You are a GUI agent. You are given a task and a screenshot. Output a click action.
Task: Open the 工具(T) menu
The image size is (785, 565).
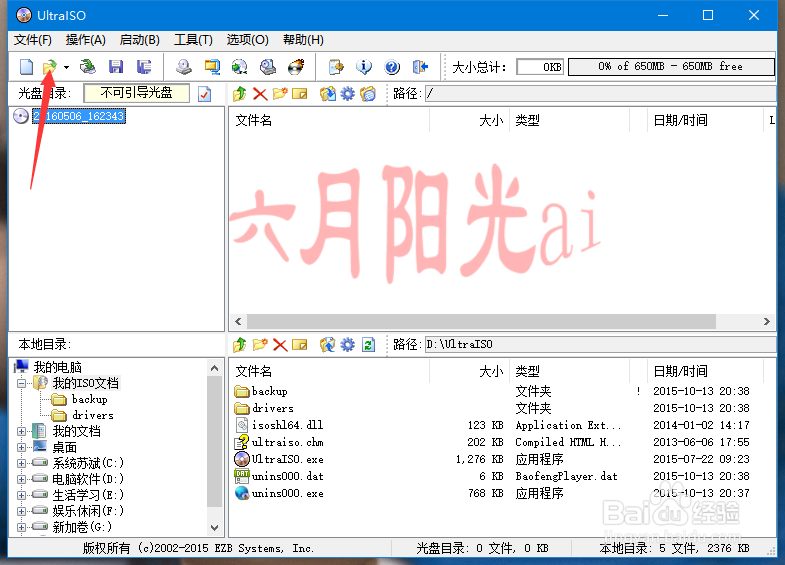click(x=193, y=40)
